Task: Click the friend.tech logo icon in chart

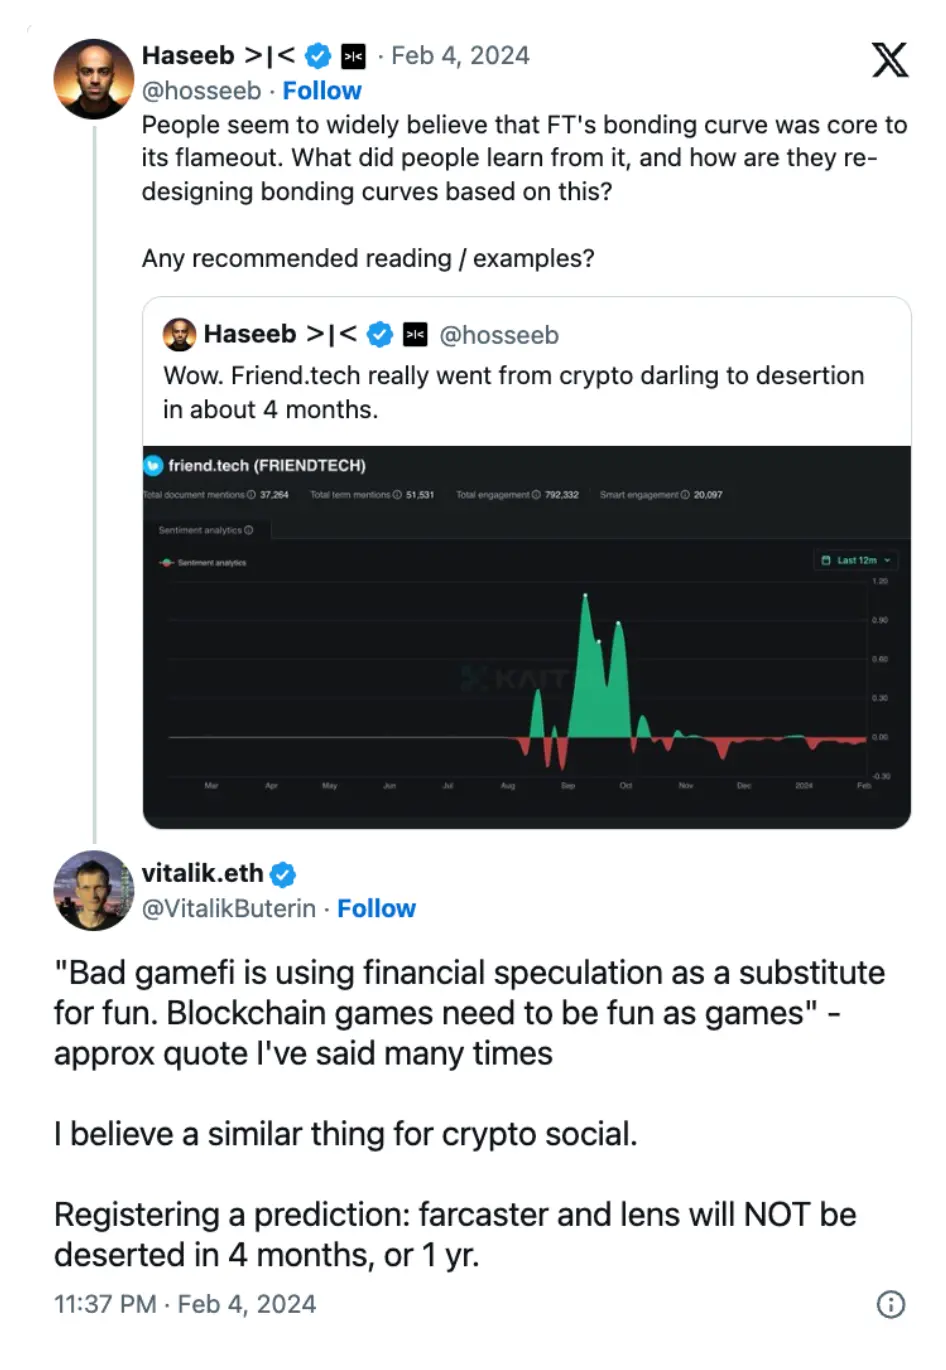Action: (153, 465)
